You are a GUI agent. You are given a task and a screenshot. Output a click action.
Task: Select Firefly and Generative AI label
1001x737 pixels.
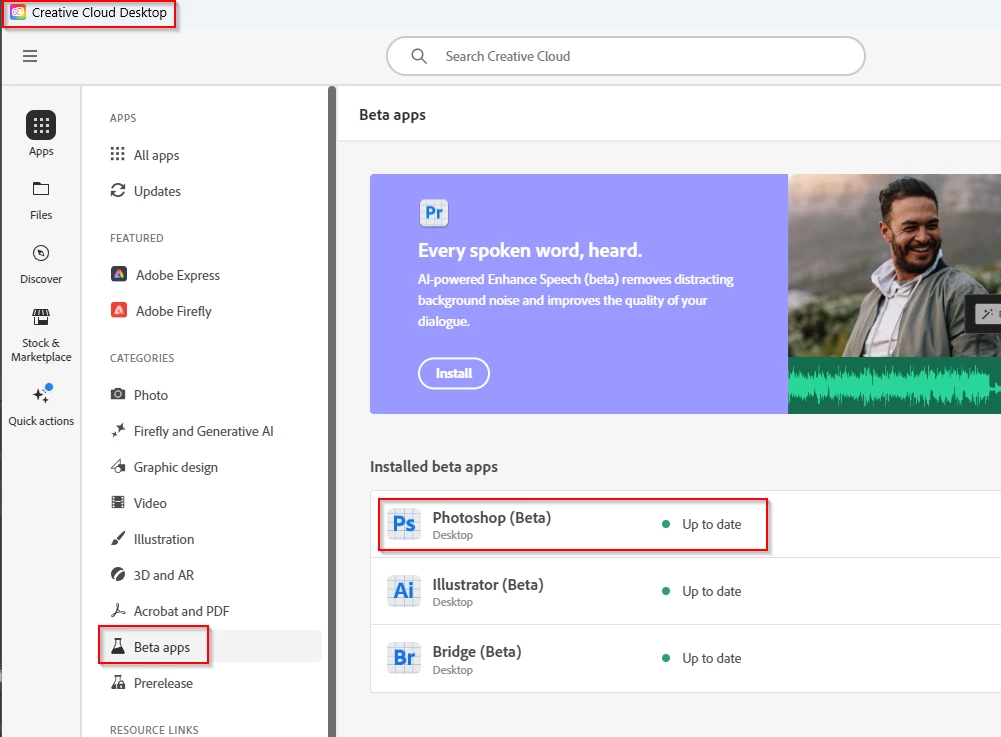click(204, 431)
